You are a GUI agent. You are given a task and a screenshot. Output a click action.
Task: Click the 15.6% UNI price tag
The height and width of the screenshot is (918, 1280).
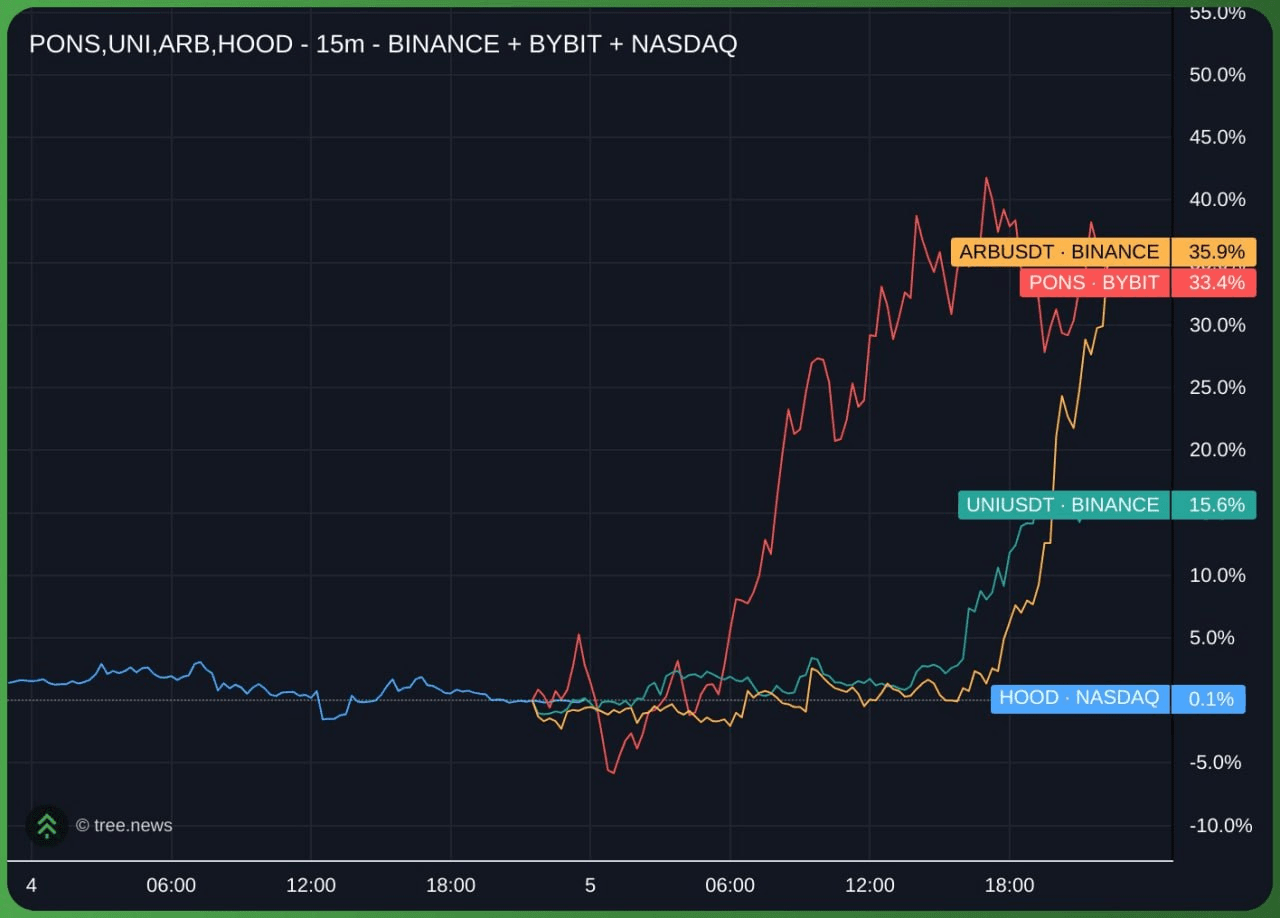1214,505
